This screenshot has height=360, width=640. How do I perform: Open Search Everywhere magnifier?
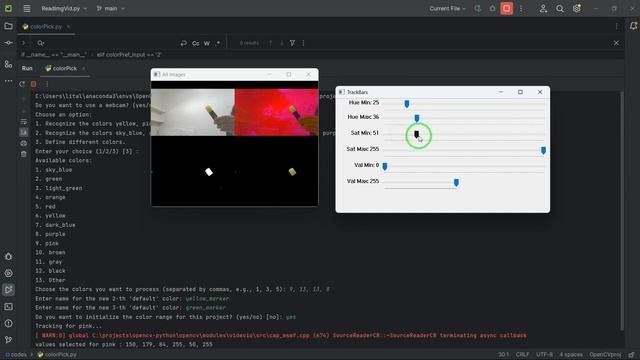560,8
